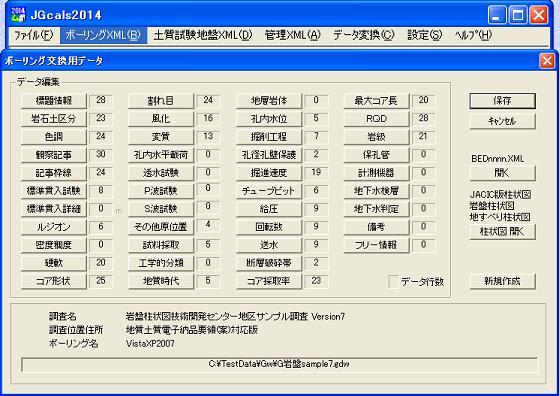The width and height of the screenshot is (560, 396).
Task: Toggle the データ行数 checkbox
Action: 394,282
